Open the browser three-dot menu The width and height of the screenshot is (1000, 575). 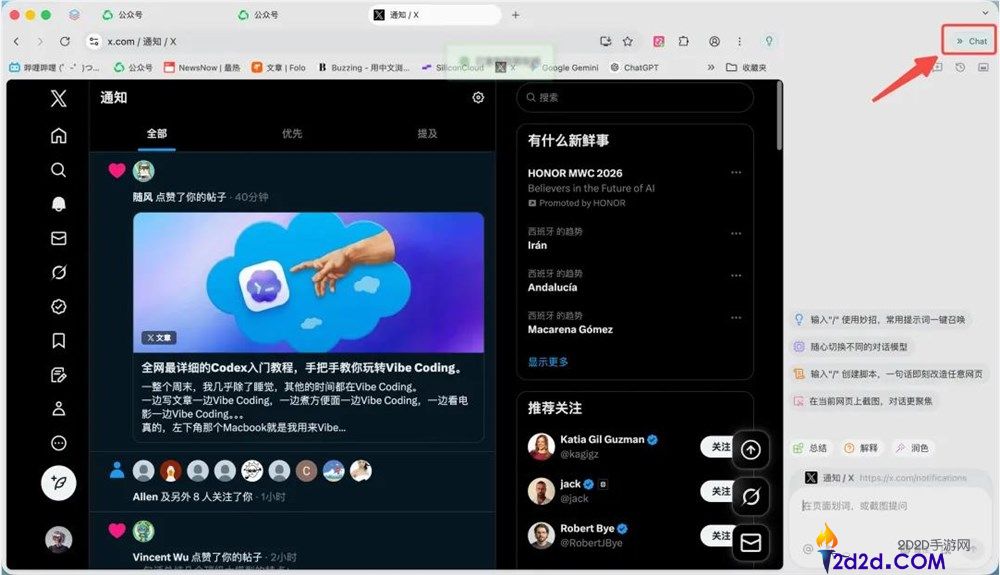(739, 41)
